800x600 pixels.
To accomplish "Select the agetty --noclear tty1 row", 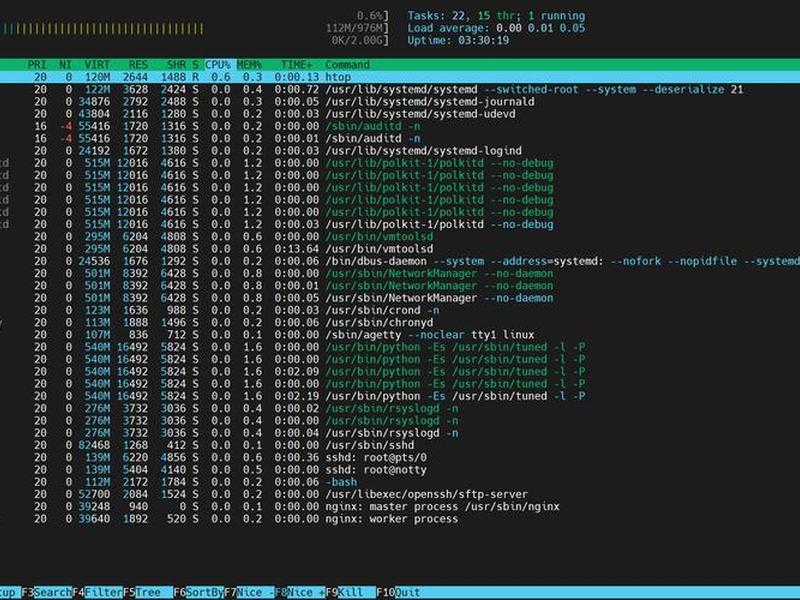I will coord(400,335).
